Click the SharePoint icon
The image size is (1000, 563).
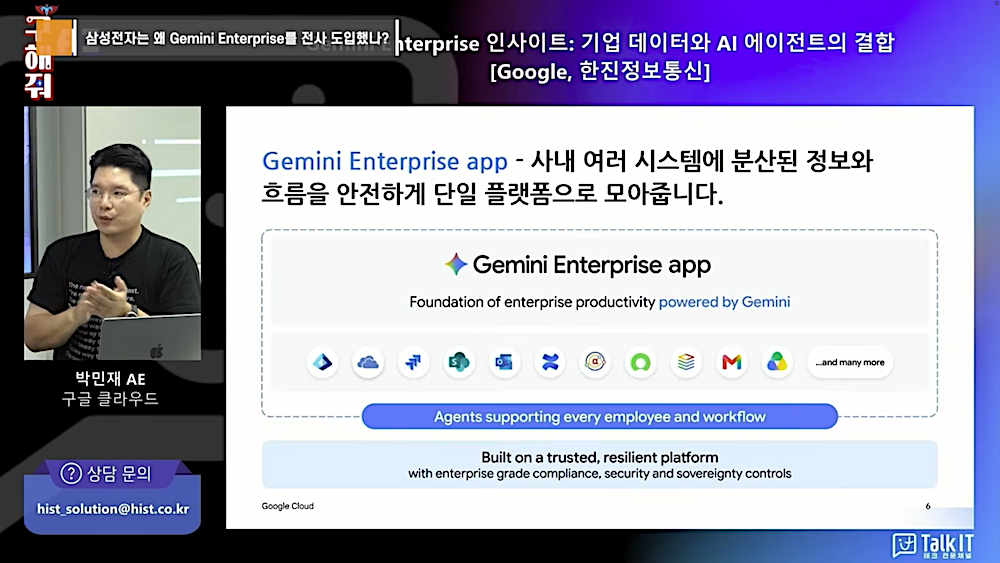tap(459, 362)
